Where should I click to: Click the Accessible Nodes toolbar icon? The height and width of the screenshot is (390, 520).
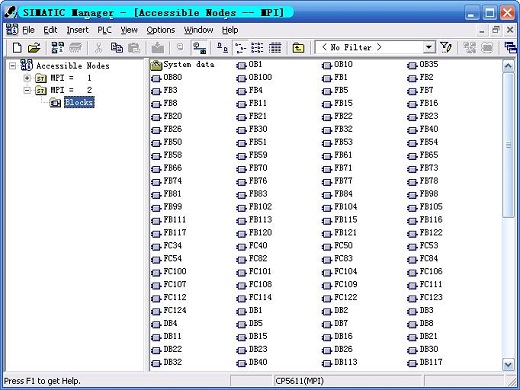point(57,48)
